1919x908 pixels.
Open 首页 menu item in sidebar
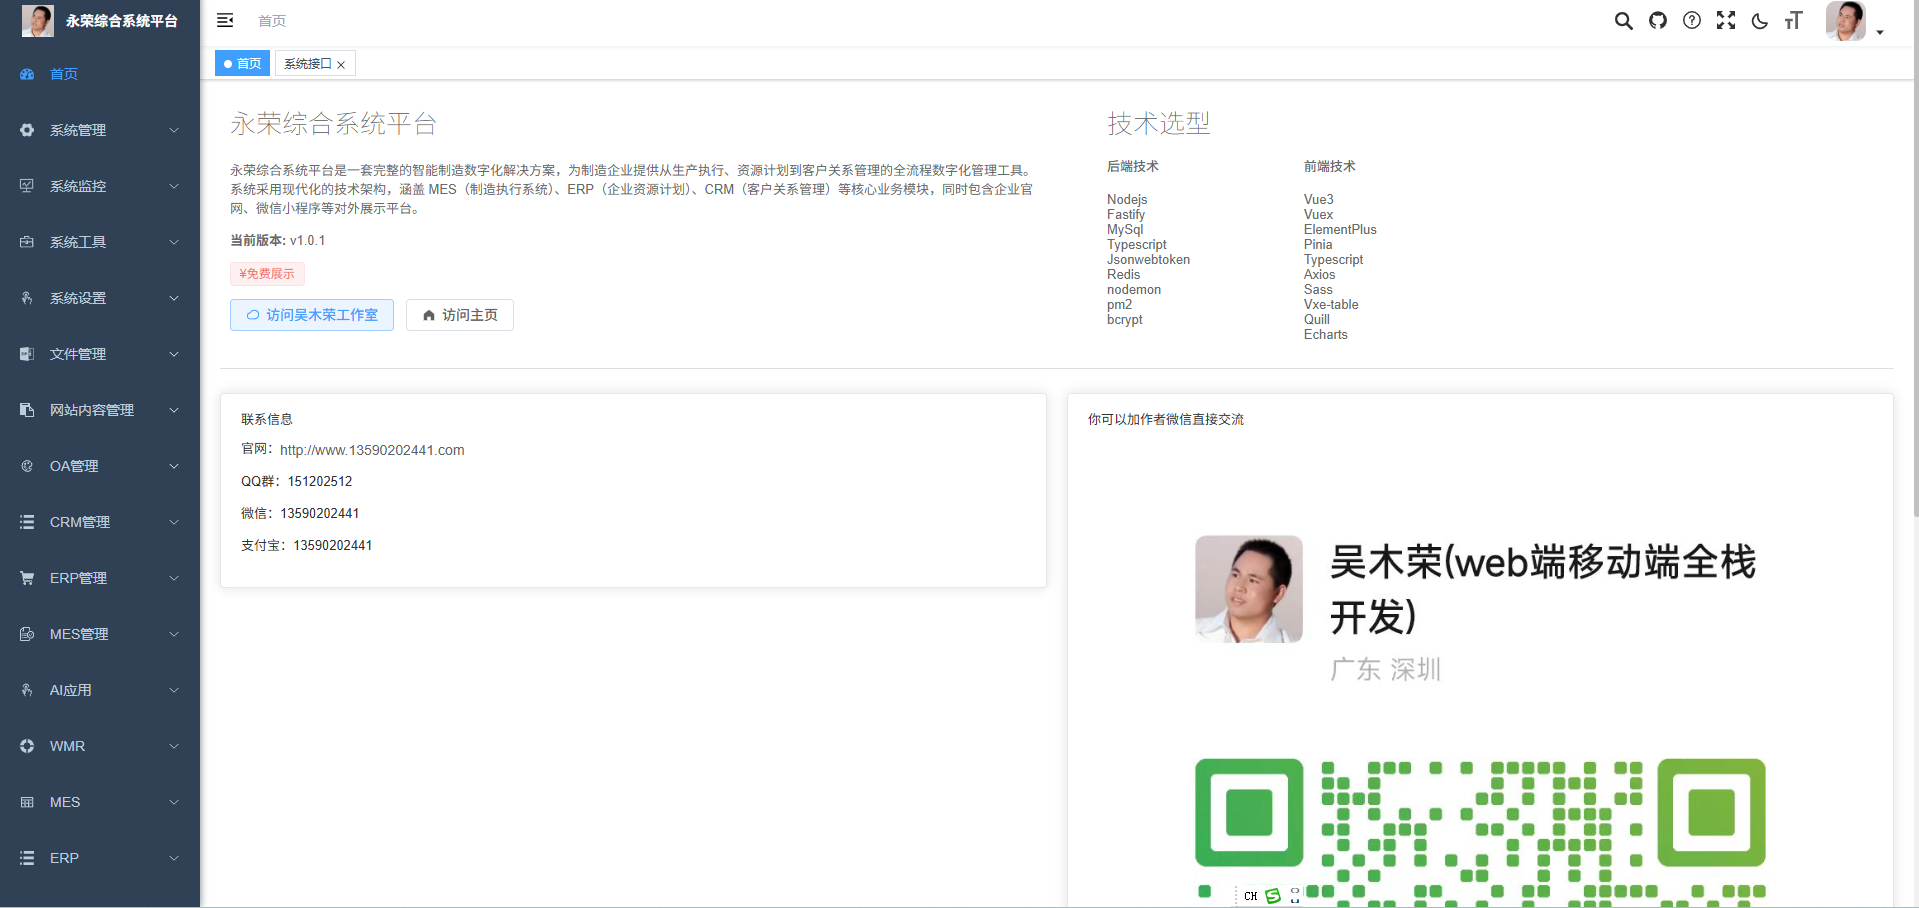point(100,74)
